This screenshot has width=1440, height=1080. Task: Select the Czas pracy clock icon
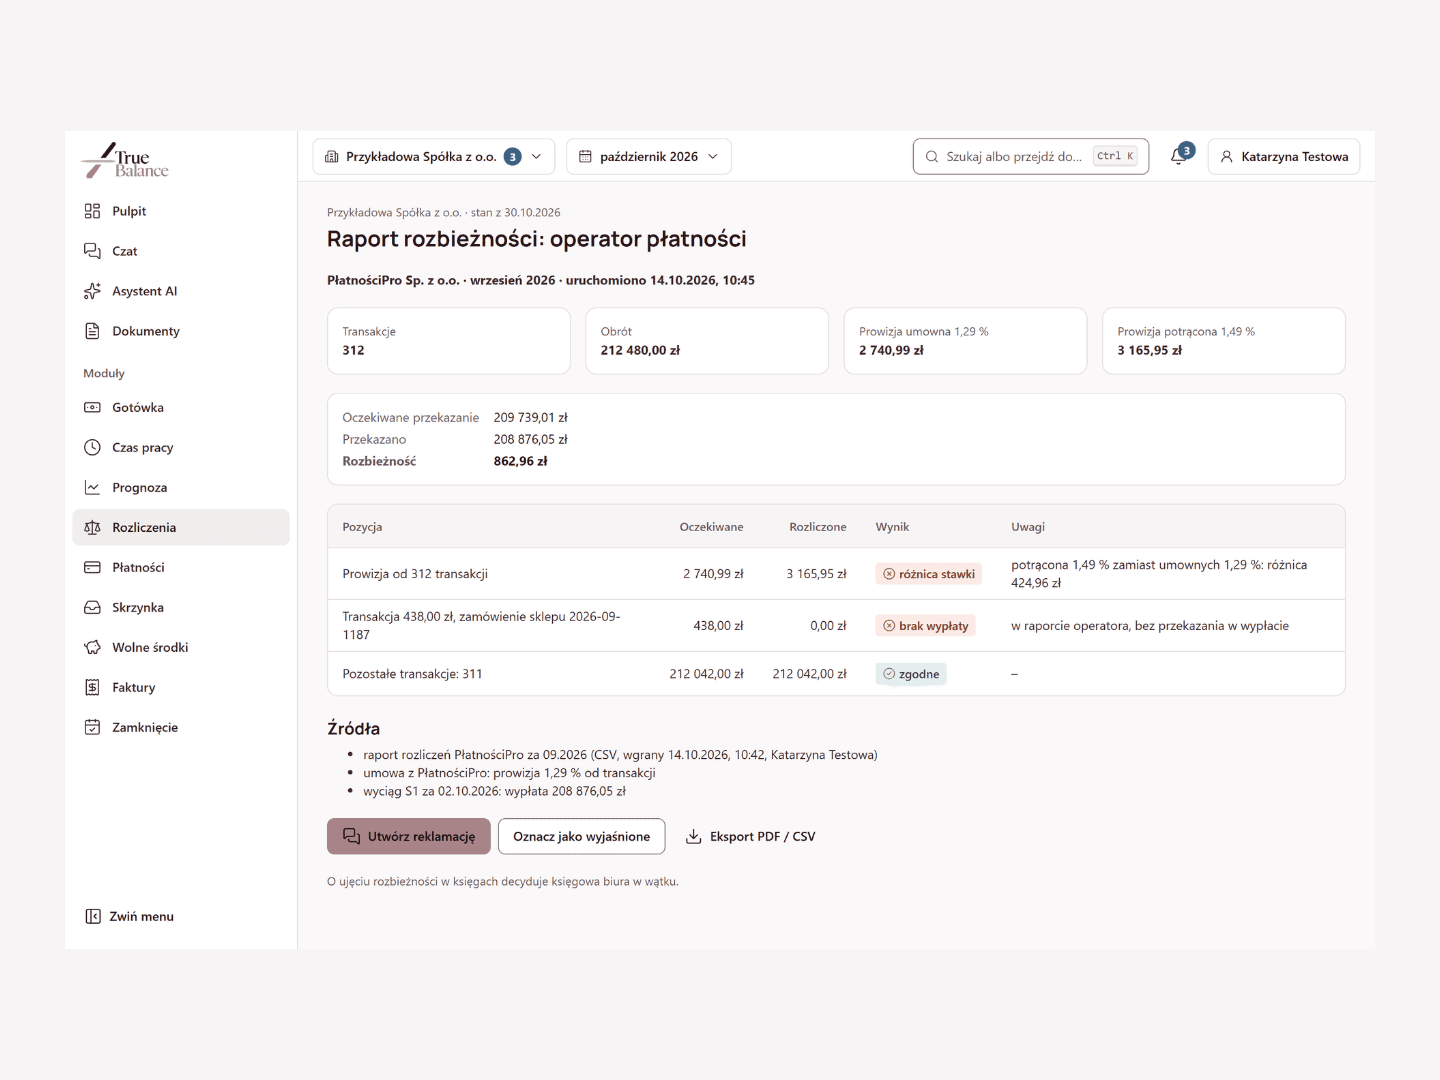[92, 447]
